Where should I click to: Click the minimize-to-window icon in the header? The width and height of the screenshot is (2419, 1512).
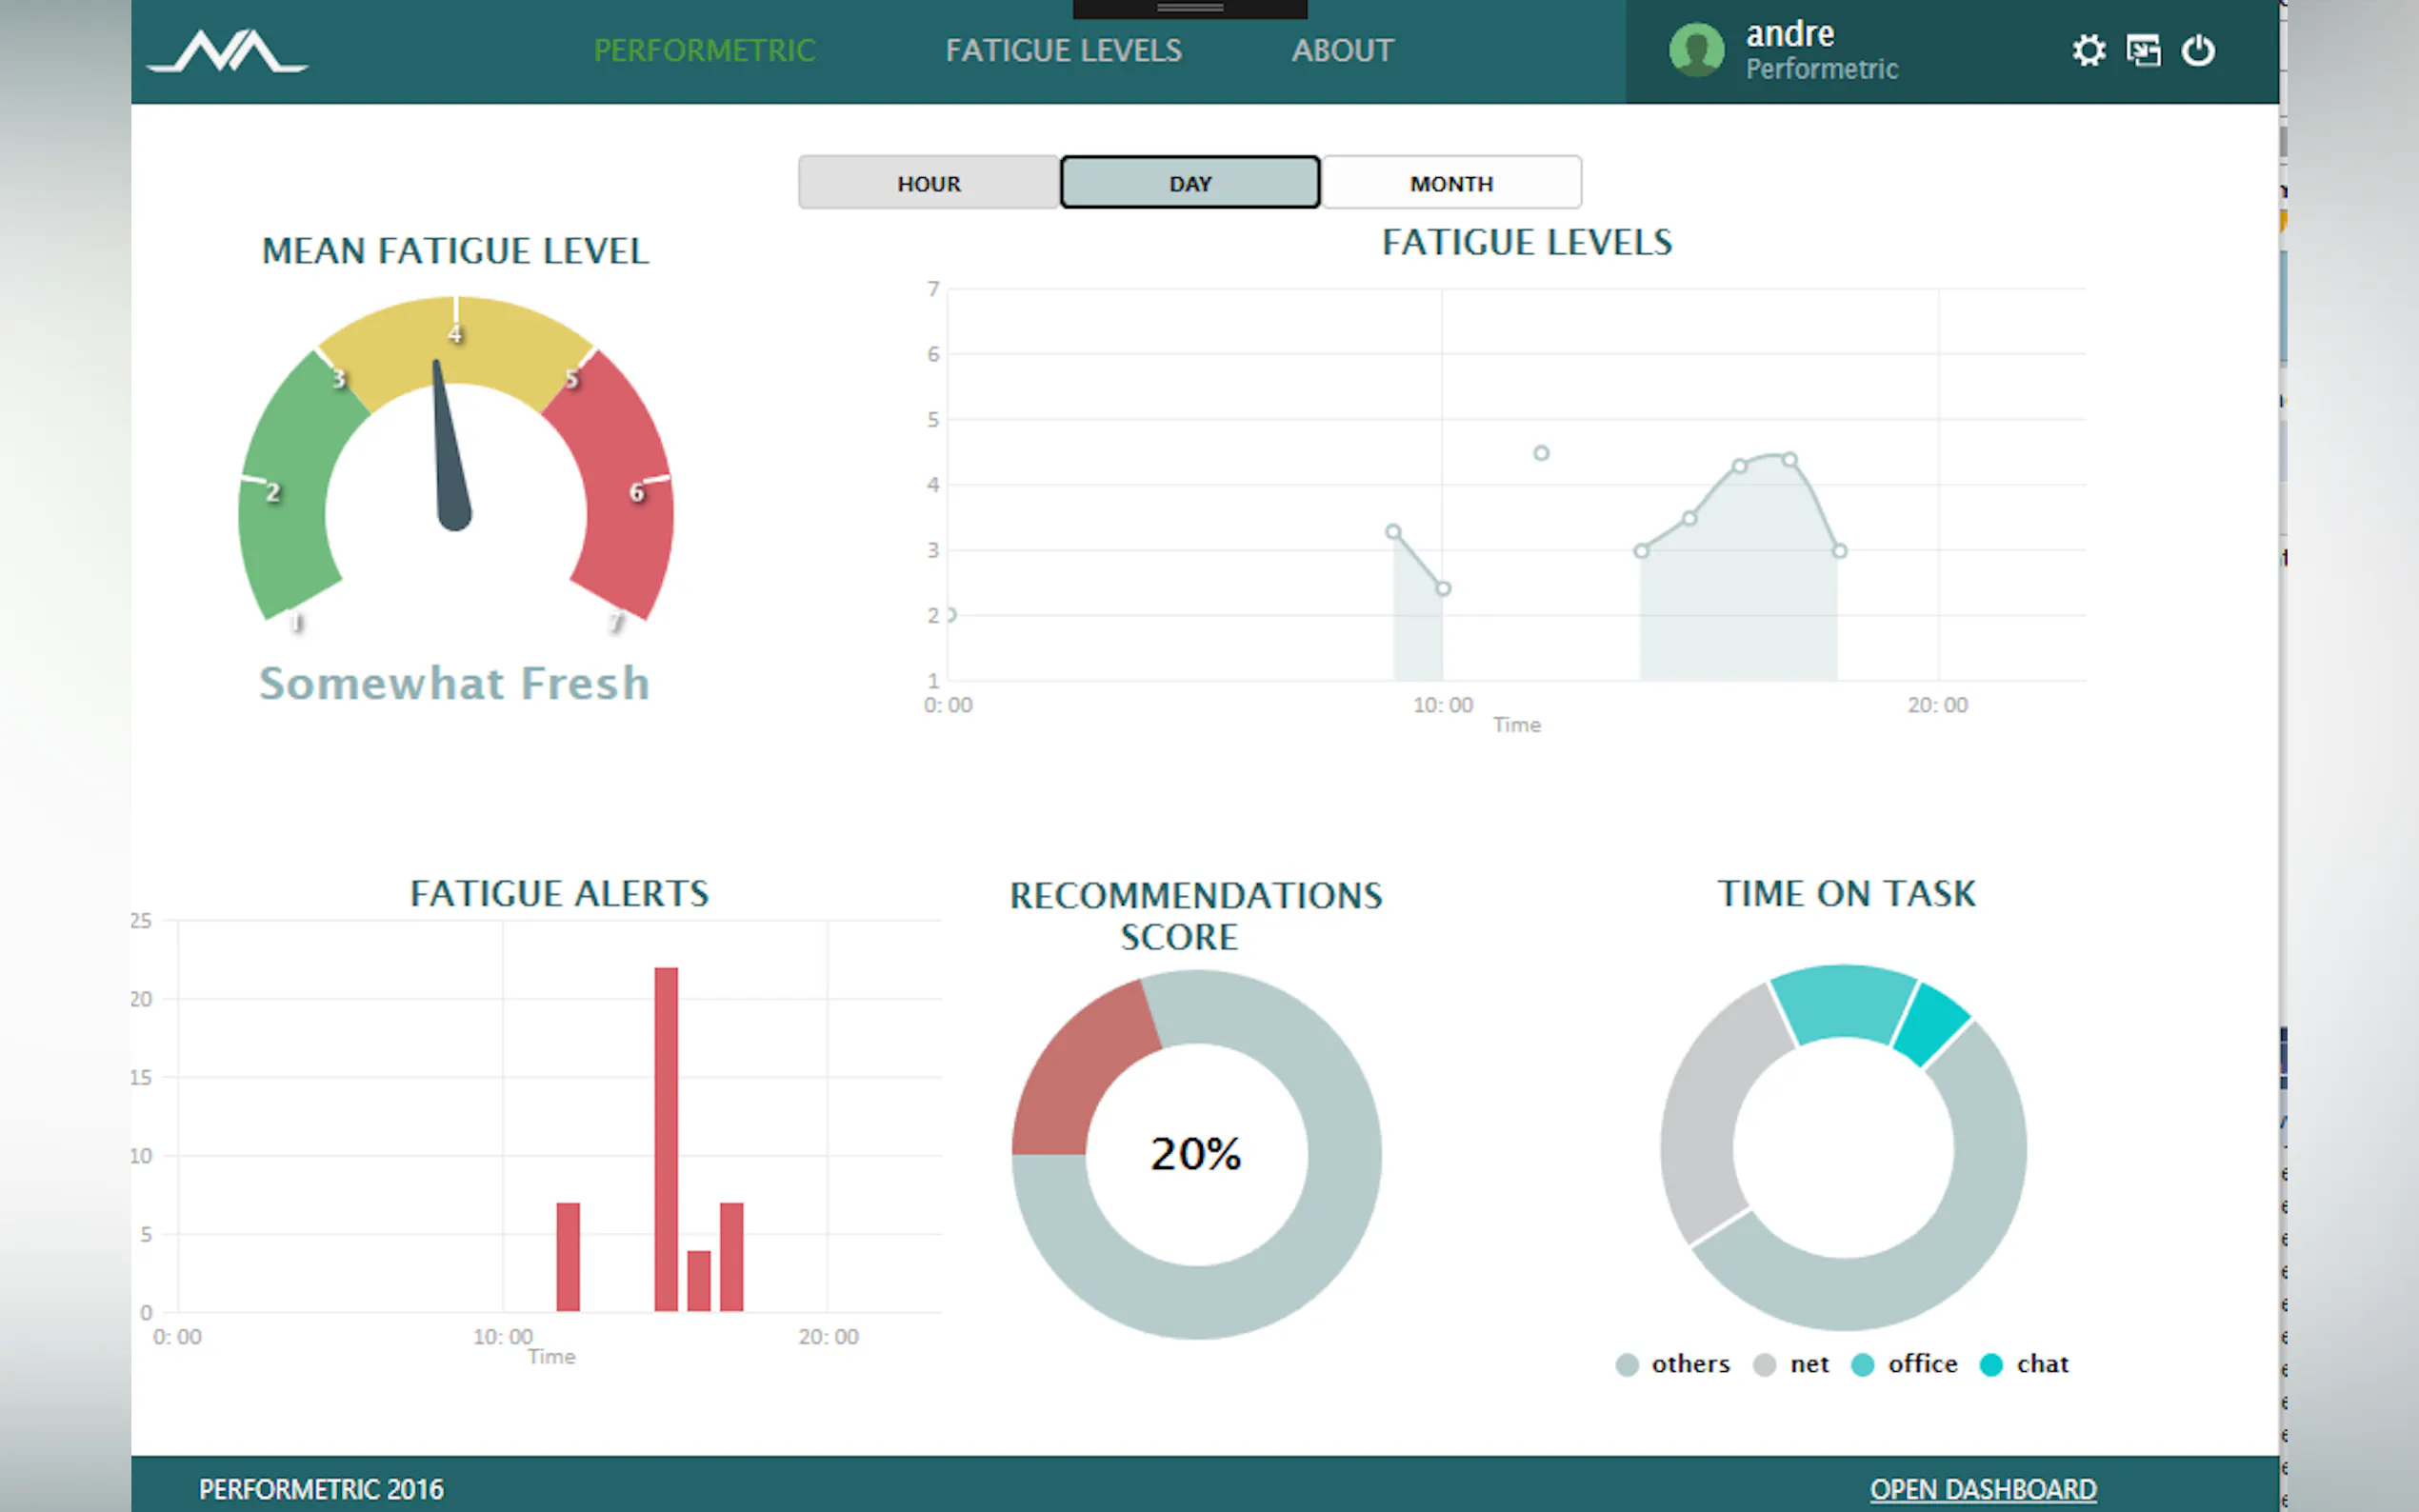[x=2143, y=50]
